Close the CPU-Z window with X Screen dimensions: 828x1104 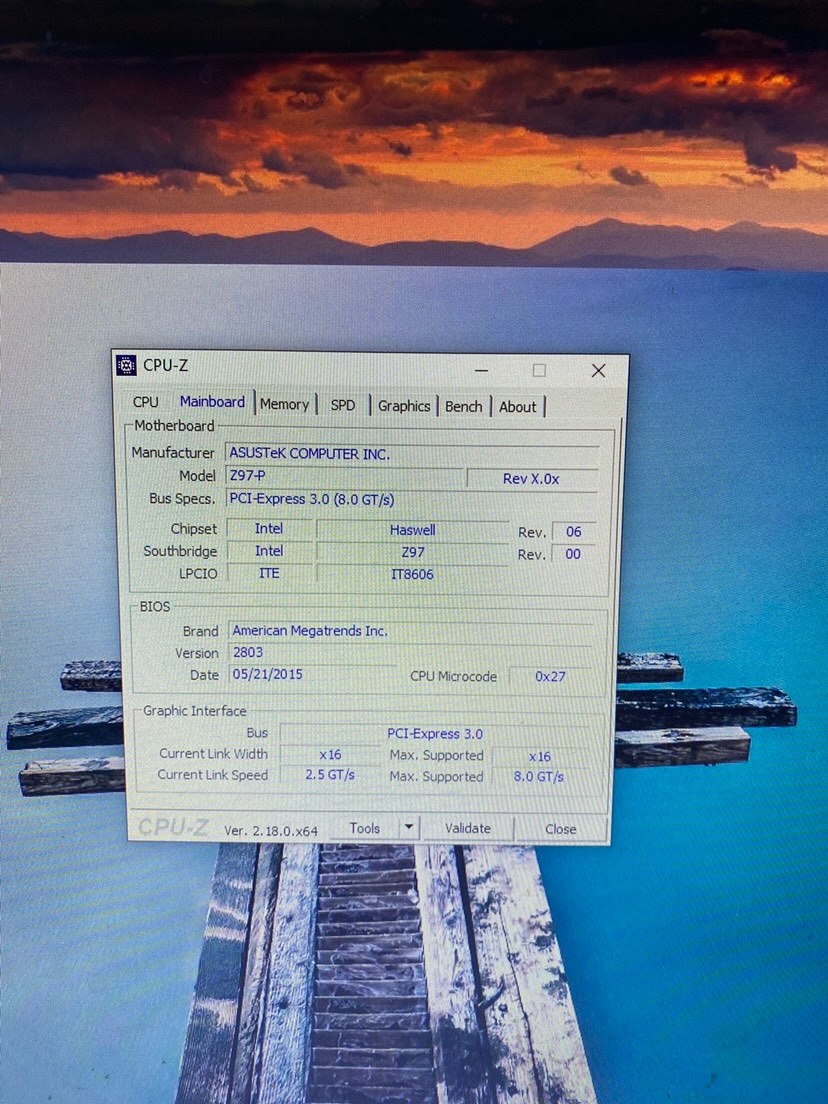[598, 371]
